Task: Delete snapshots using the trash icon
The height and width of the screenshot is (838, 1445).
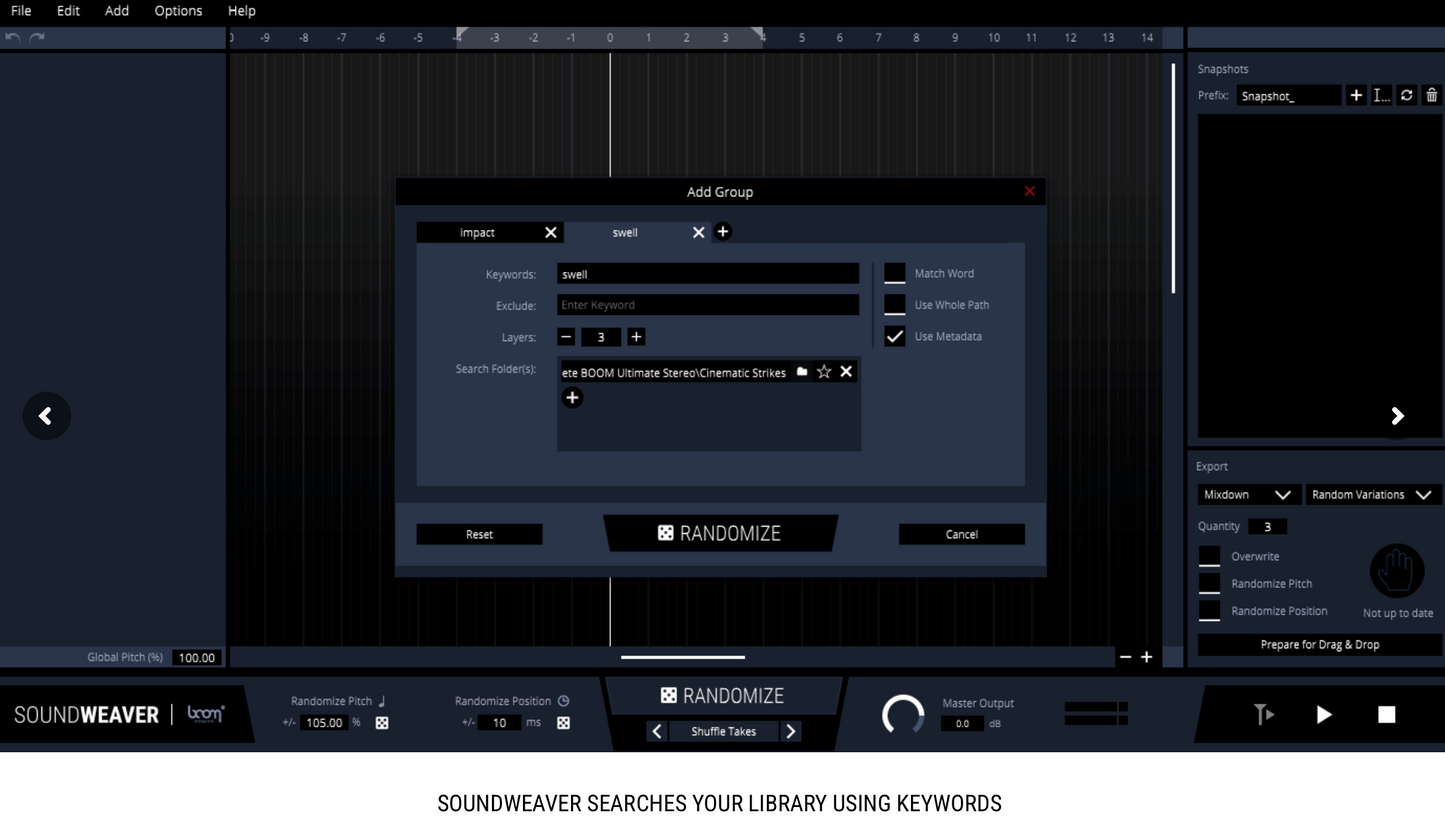Action: 1432,95
